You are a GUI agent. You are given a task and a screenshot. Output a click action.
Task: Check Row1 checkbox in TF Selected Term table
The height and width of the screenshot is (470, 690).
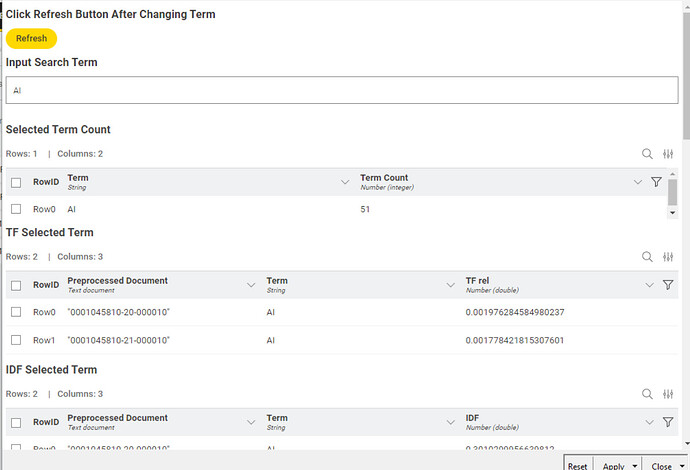click(x=16, y=340)
